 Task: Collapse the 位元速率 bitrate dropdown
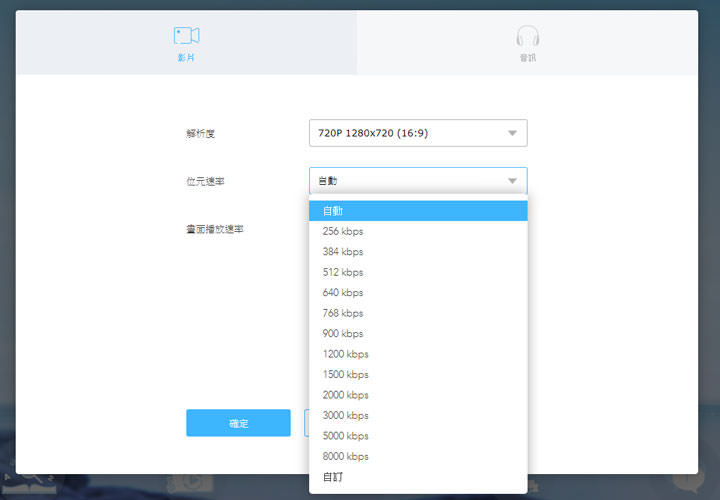coord(418,181)
